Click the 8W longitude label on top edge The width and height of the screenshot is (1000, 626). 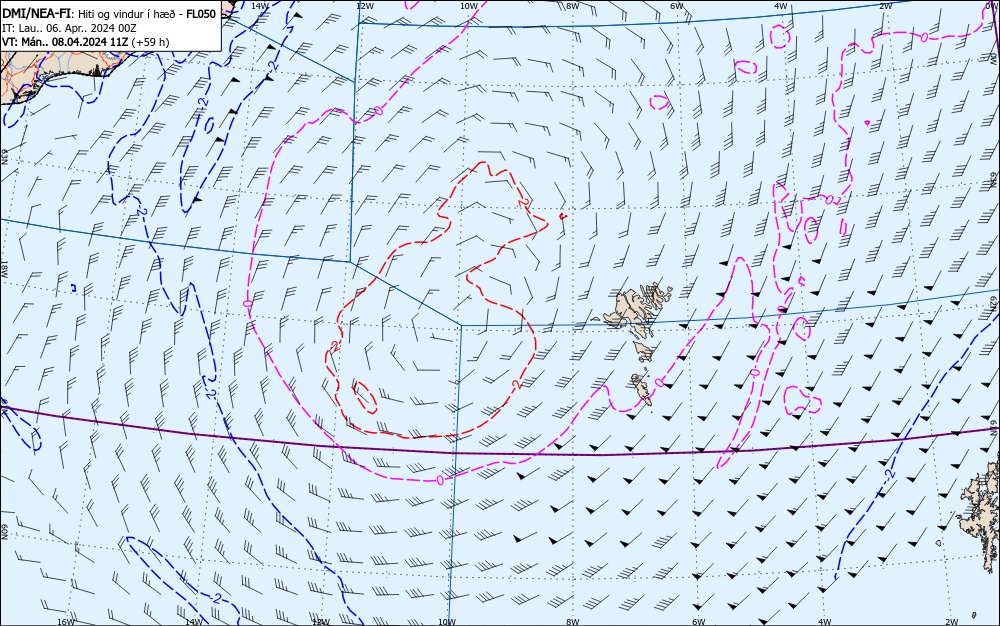point(573,6)
